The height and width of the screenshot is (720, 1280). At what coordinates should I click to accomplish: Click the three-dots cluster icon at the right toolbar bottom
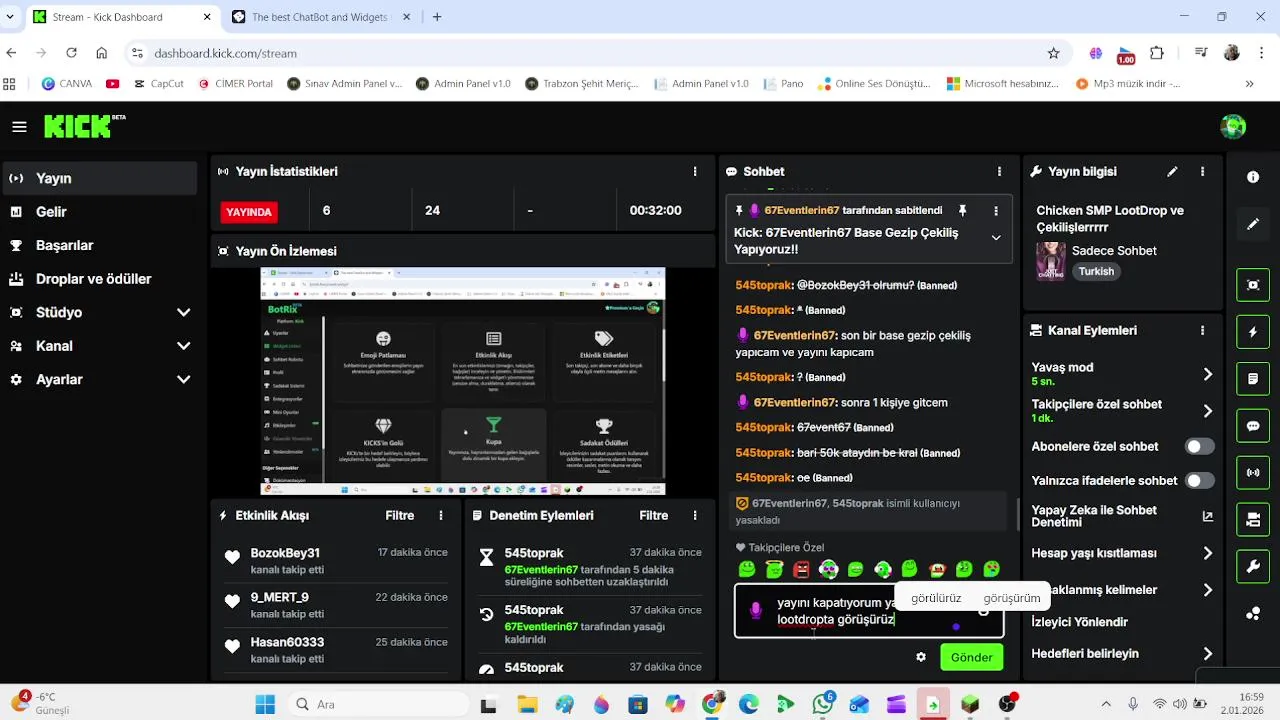tap(1253, 614)
